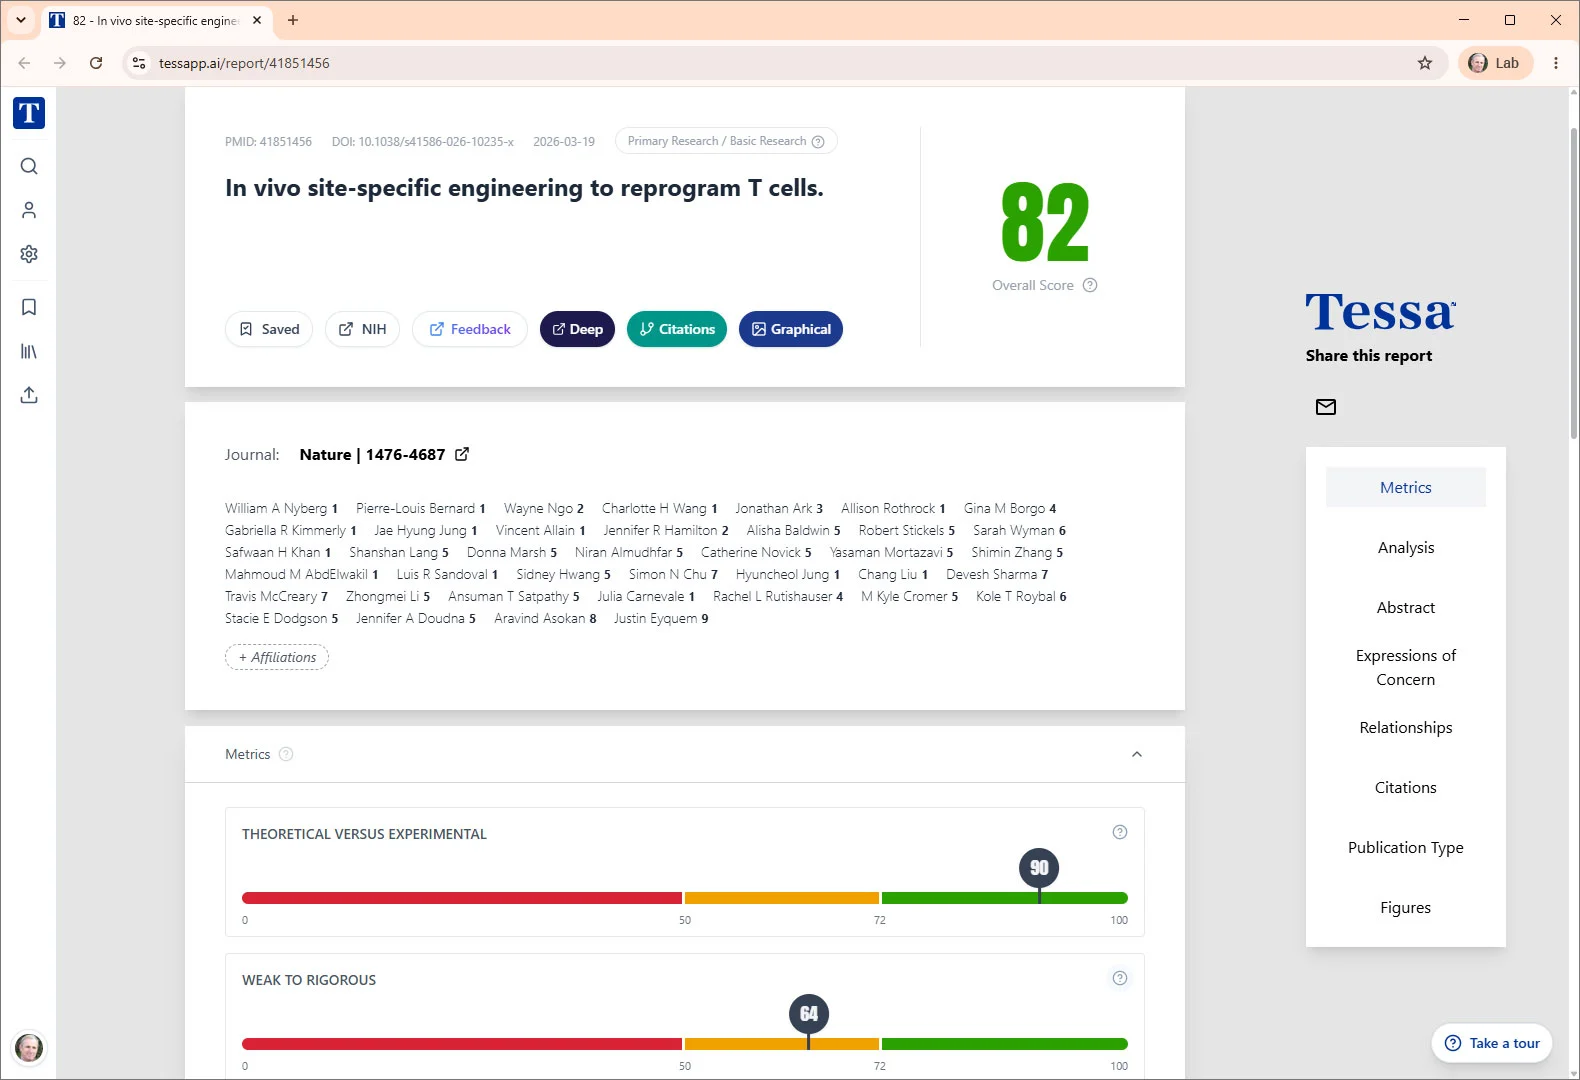Go to Citations in the side navigation

point(1406,787)
